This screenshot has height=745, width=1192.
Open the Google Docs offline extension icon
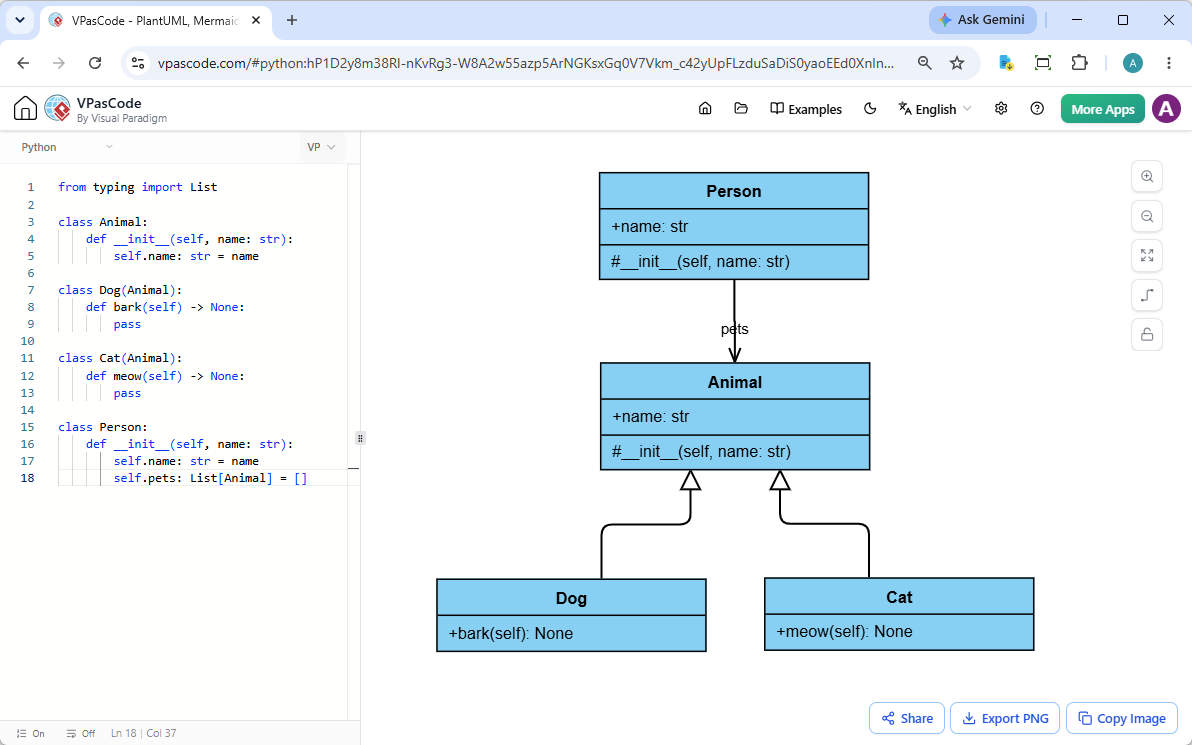coord(1007,63)
